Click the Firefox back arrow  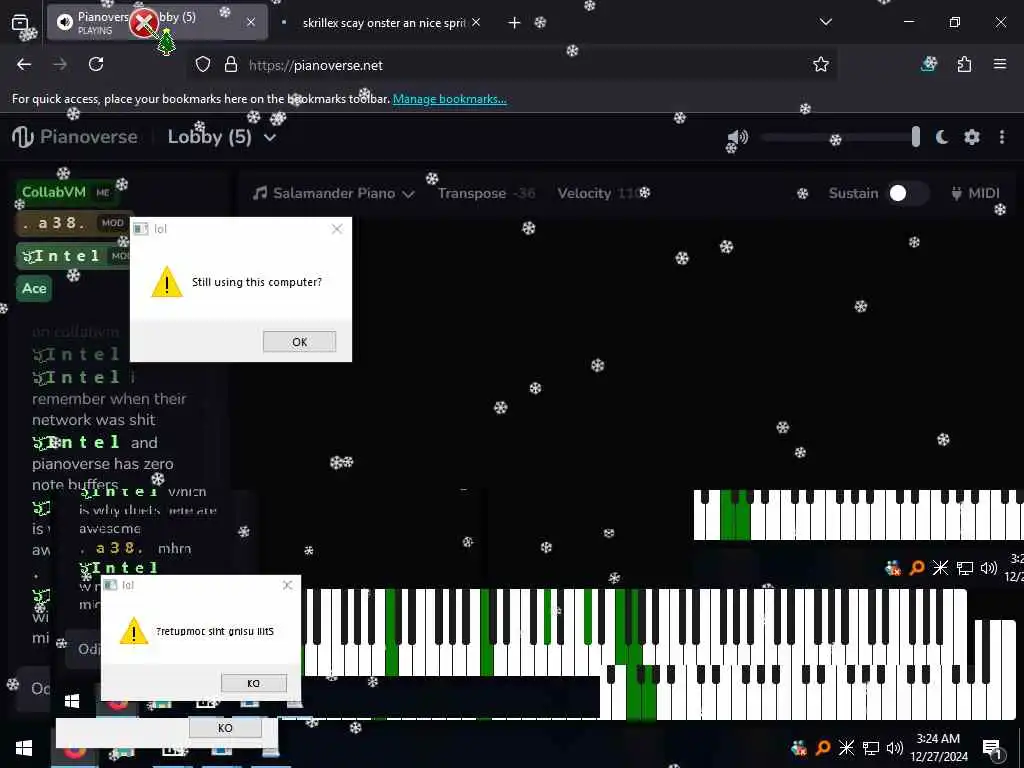tap(24, 64)
